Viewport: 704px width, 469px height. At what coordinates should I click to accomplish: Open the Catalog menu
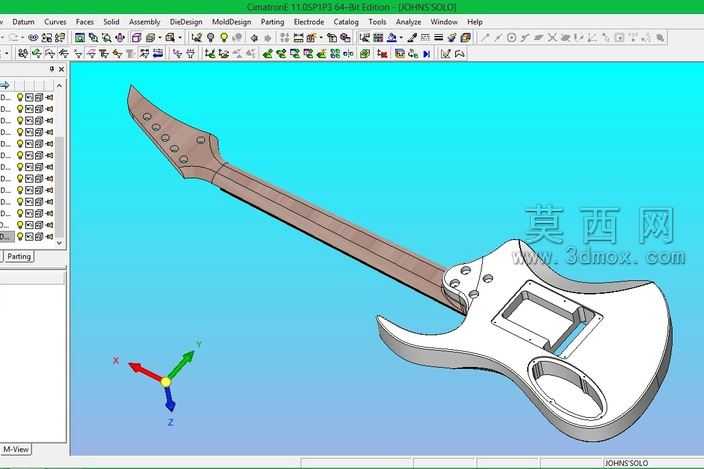click(x=346, y=22)
